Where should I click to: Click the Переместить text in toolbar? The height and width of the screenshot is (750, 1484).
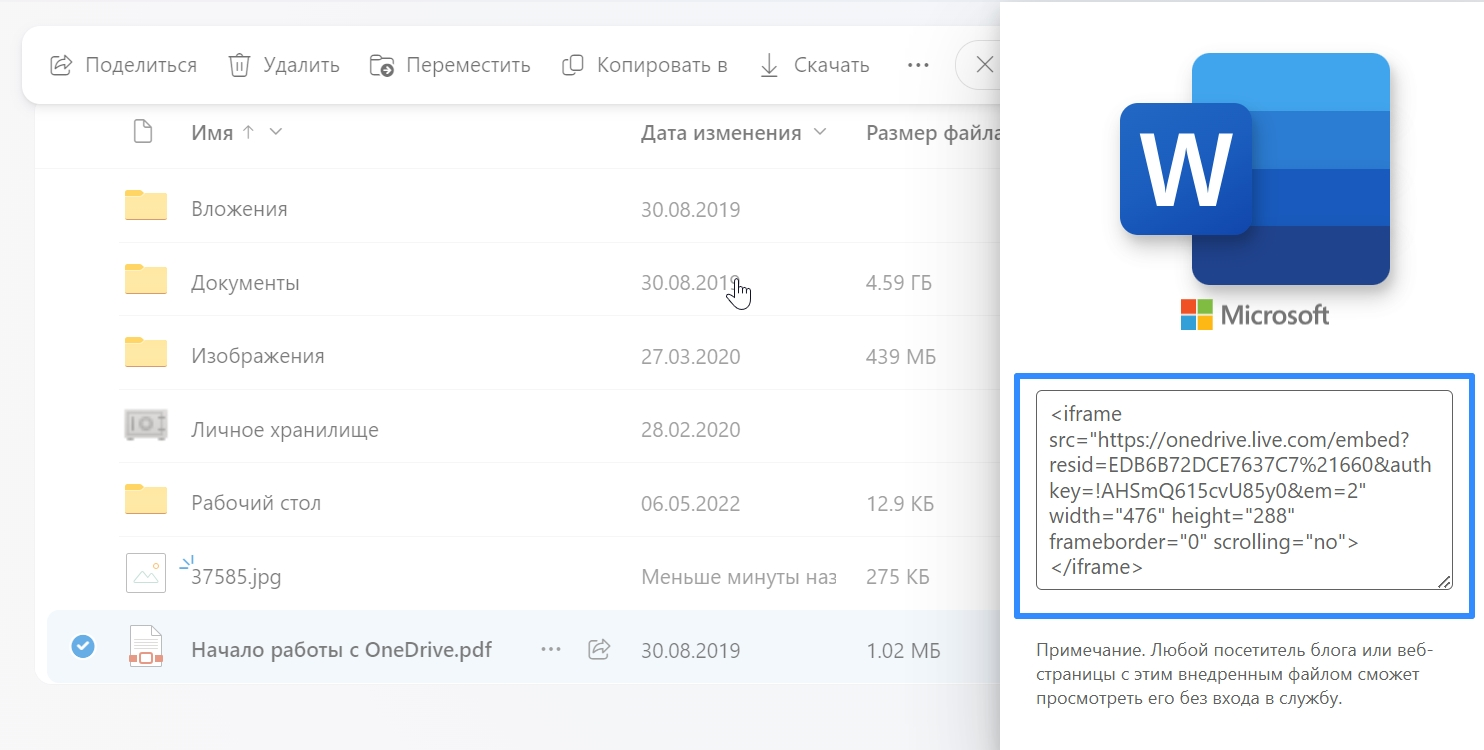468,65
